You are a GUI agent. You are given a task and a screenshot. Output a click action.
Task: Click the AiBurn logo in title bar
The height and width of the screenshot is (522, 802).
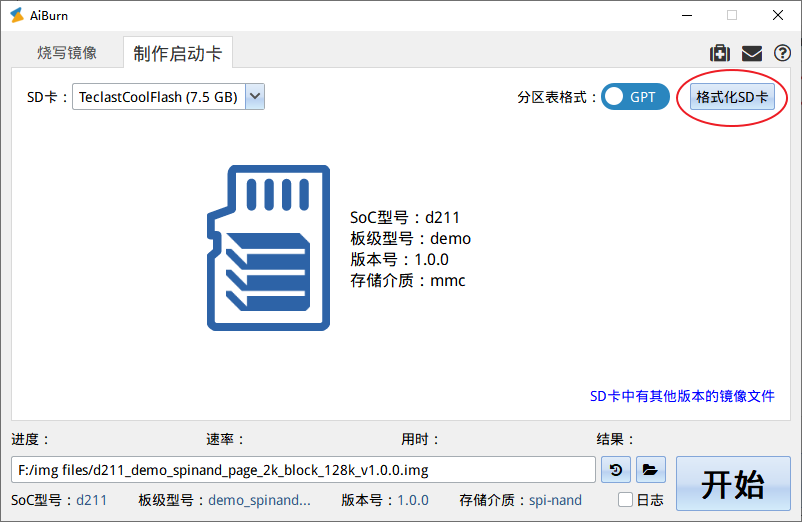click(x=17, y=16)
